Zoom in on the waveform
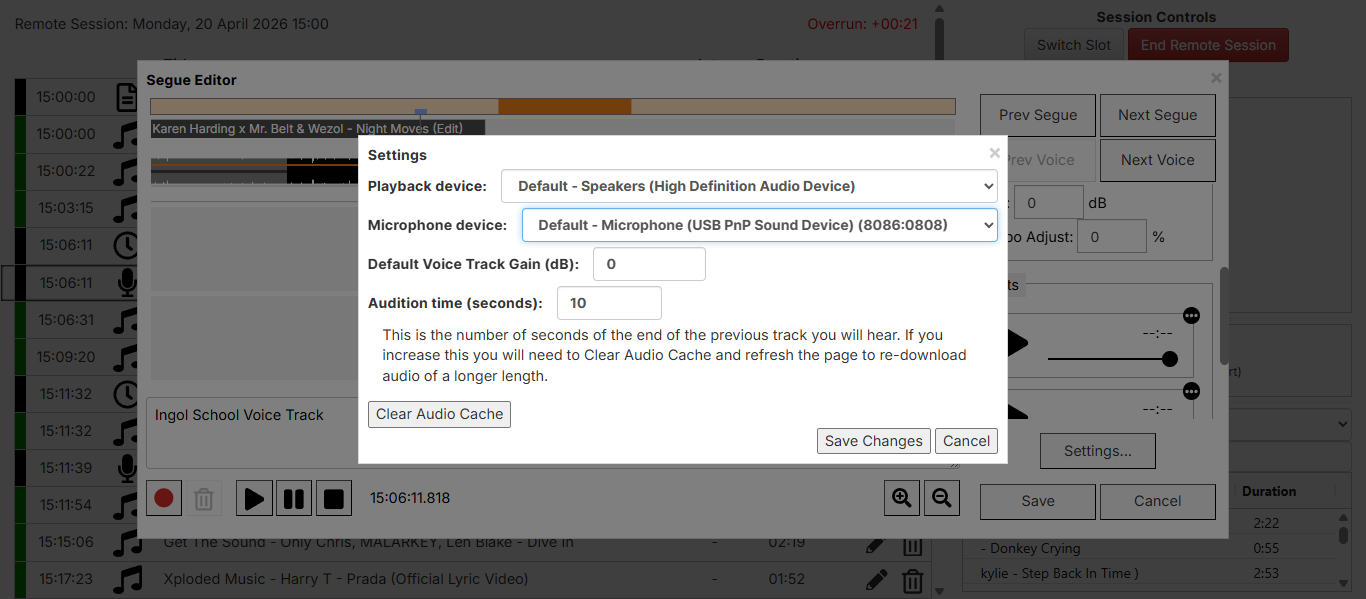 pyautogui.click(x=902, y=498)
